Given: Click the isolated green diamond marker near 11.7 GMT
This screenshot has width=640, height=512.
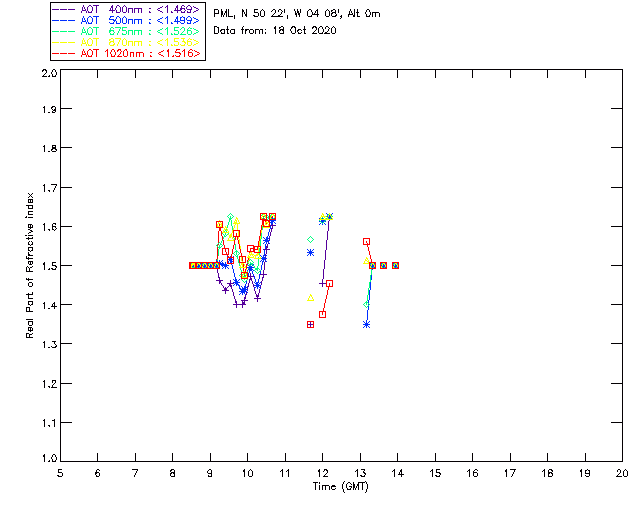Looking at the screenshot, I should pos(311,240).
